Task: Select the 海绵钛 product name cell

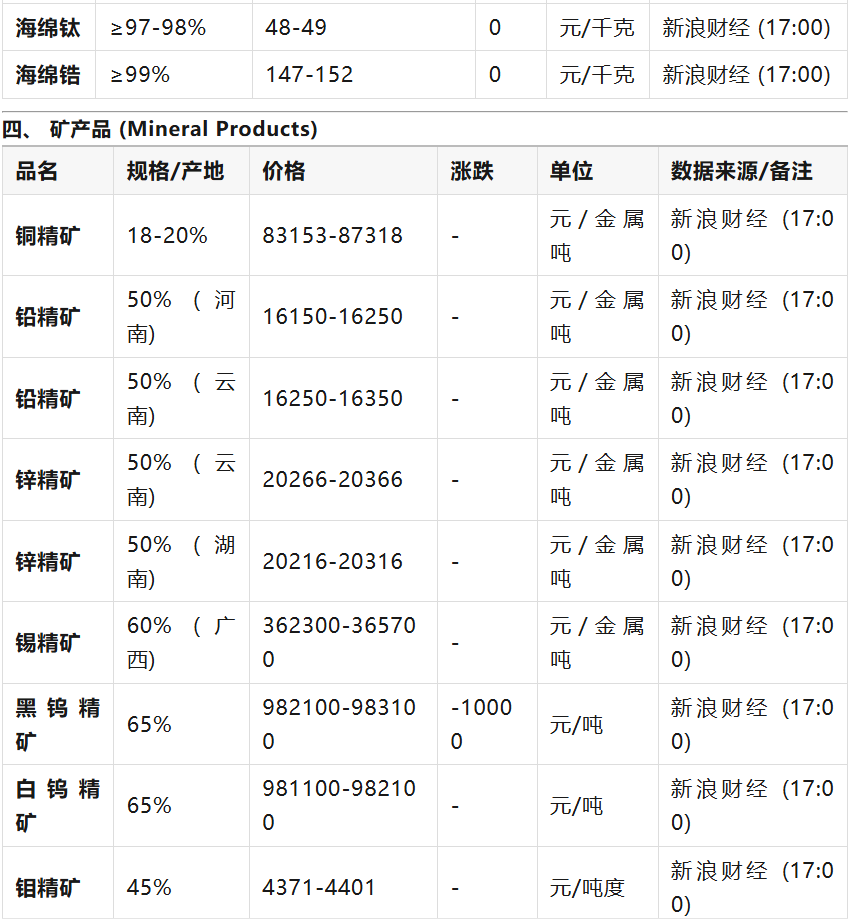Action: (x=48, y=28)
